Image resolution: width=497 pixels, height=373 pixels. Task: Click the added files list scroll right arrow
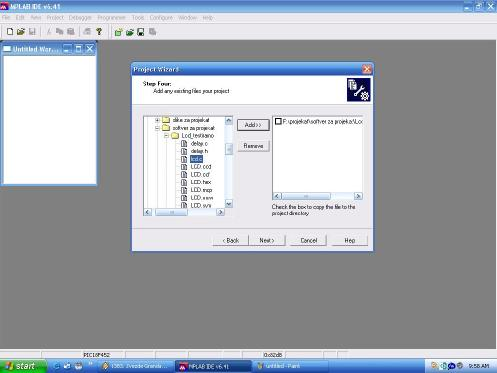(x=358, y=196)
